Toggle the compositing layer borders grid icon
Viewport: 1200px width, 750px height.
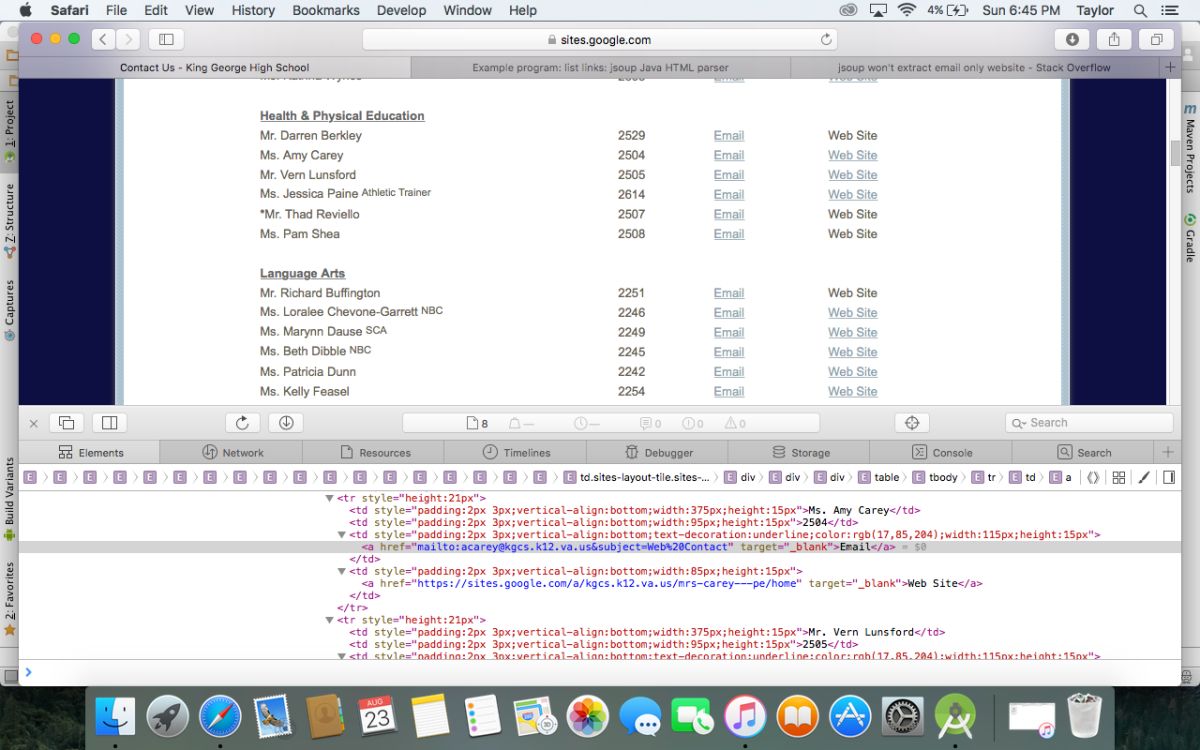coord(1119,478)
